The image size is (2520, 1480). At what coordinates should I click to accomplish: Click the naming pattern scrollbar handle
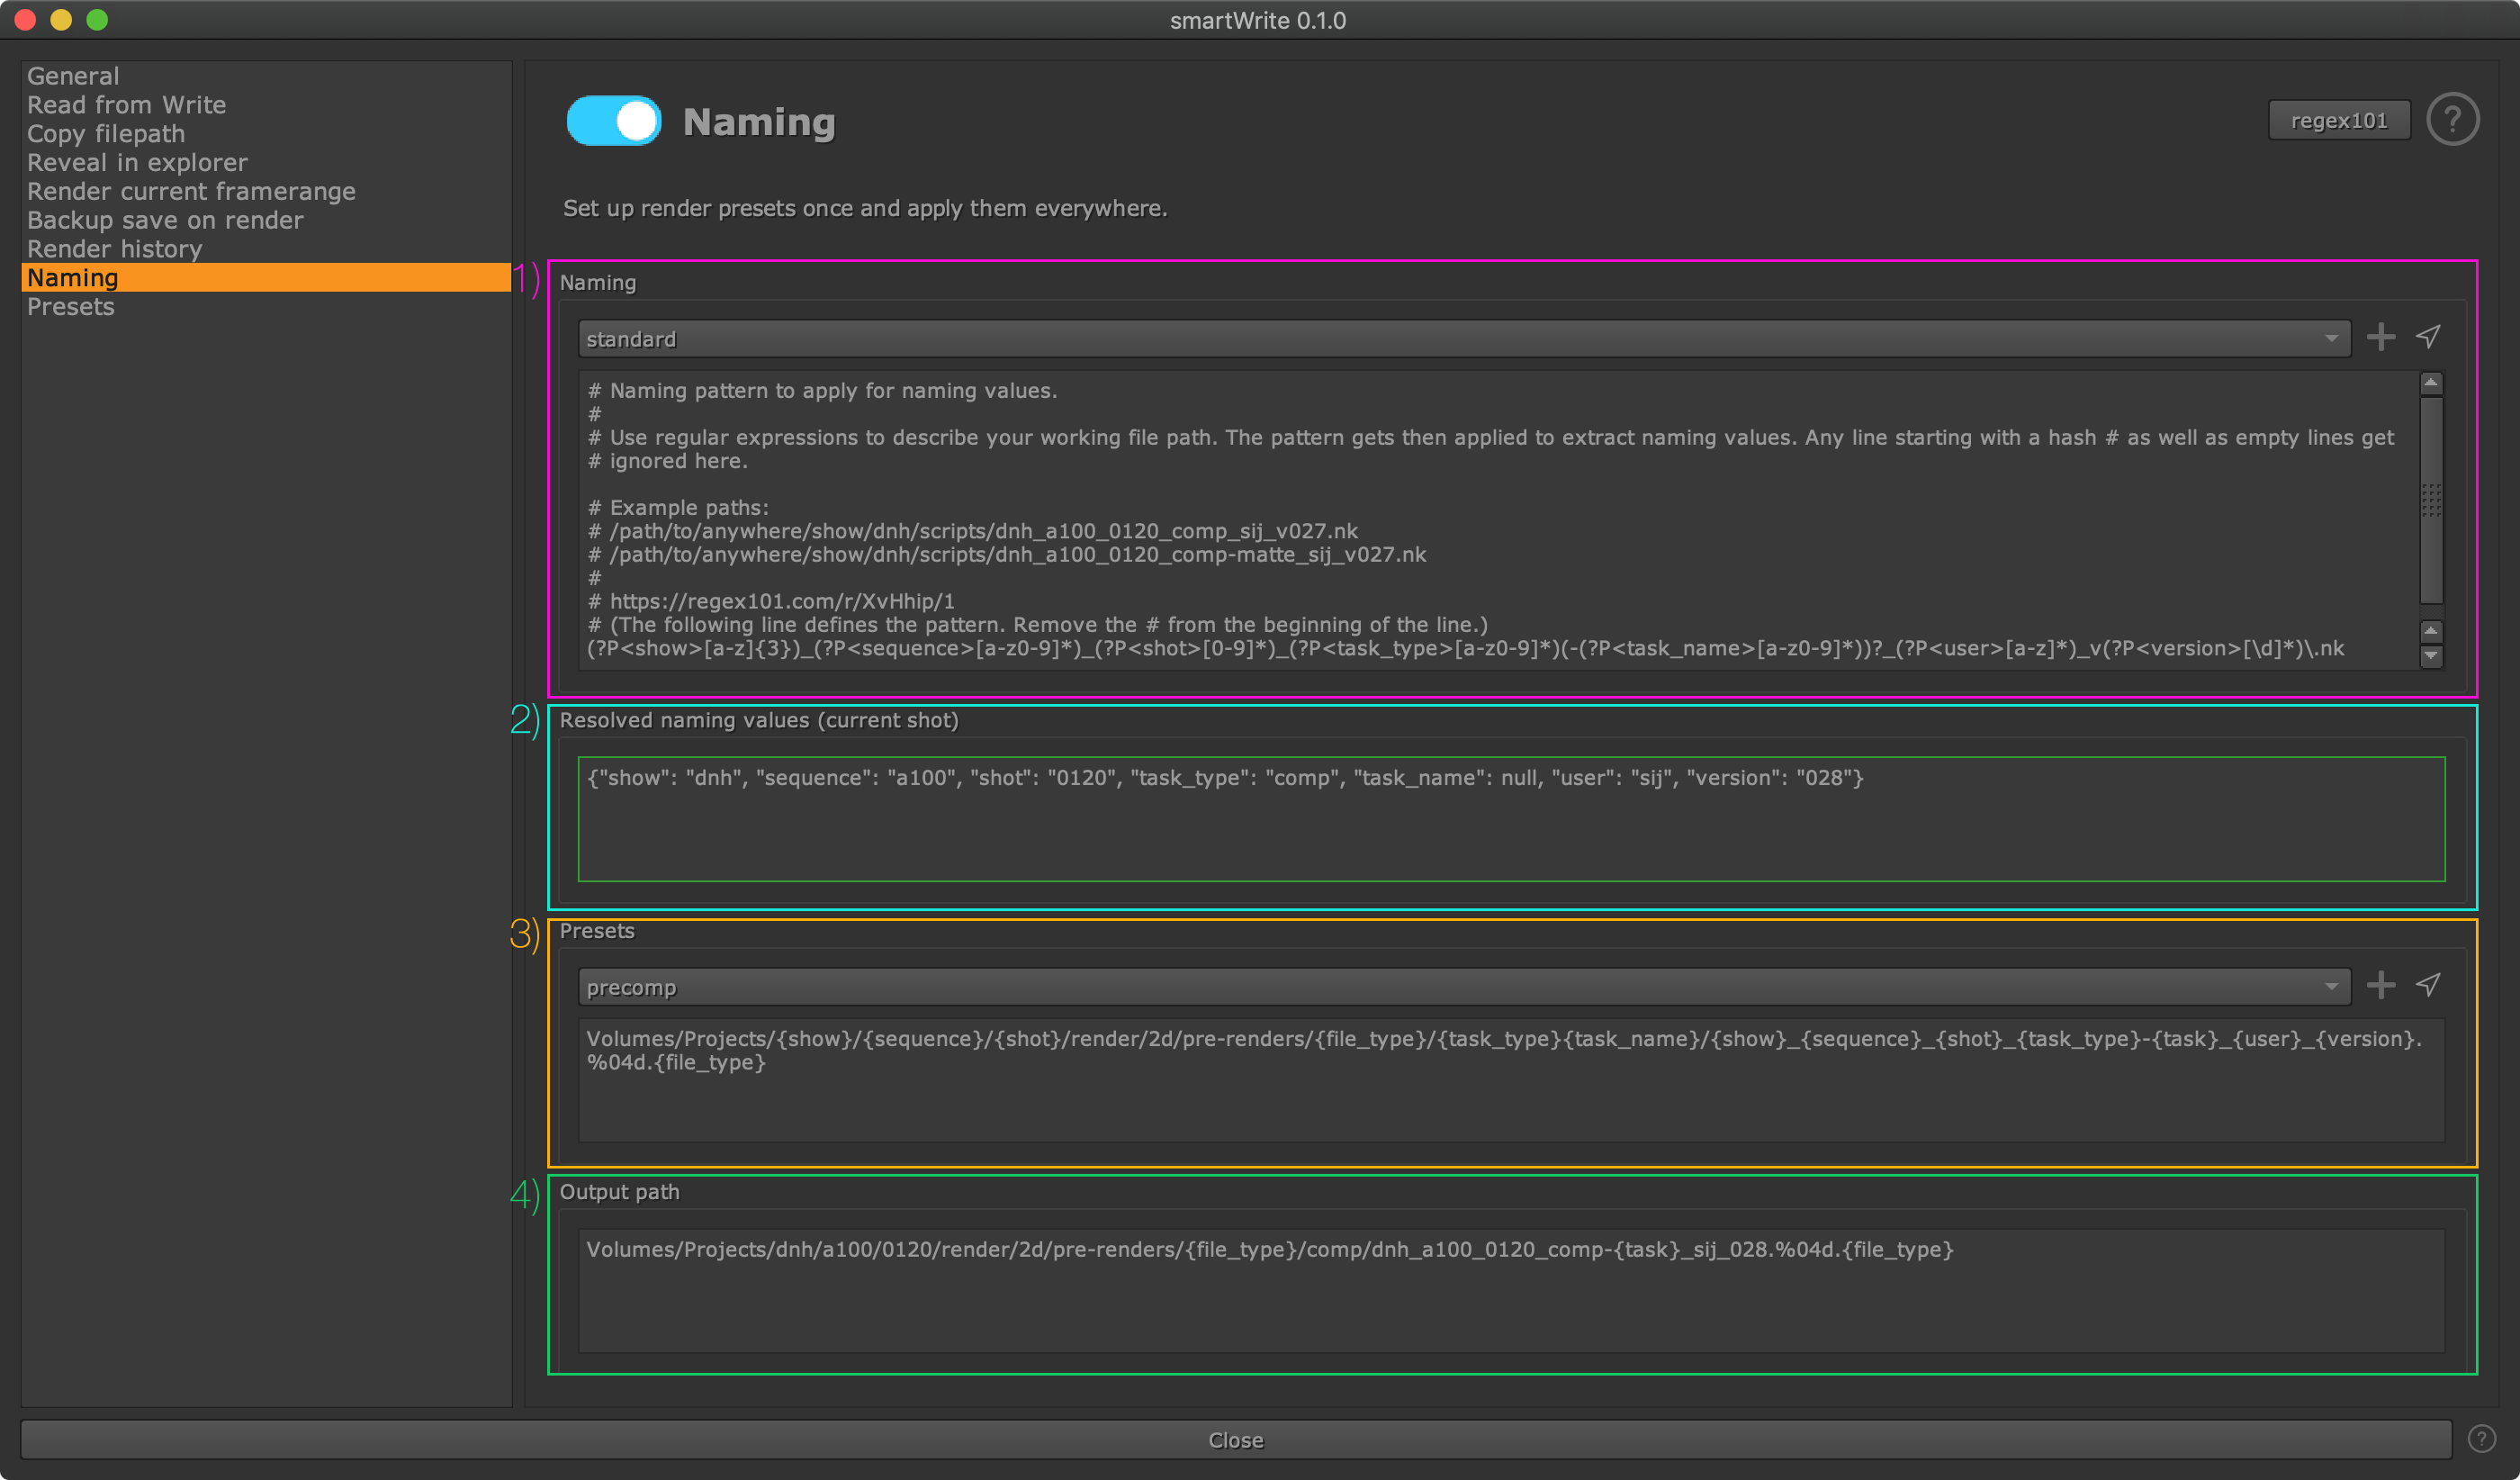pyautogui.click(x=2431, y=500)
